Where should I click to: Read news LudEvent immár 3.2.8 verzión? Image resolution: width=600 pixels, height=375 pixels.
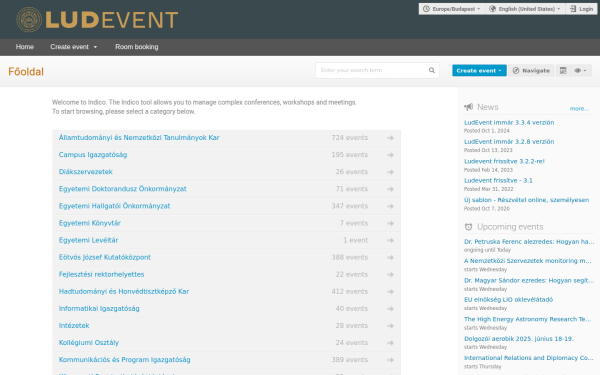coord(509,142)
